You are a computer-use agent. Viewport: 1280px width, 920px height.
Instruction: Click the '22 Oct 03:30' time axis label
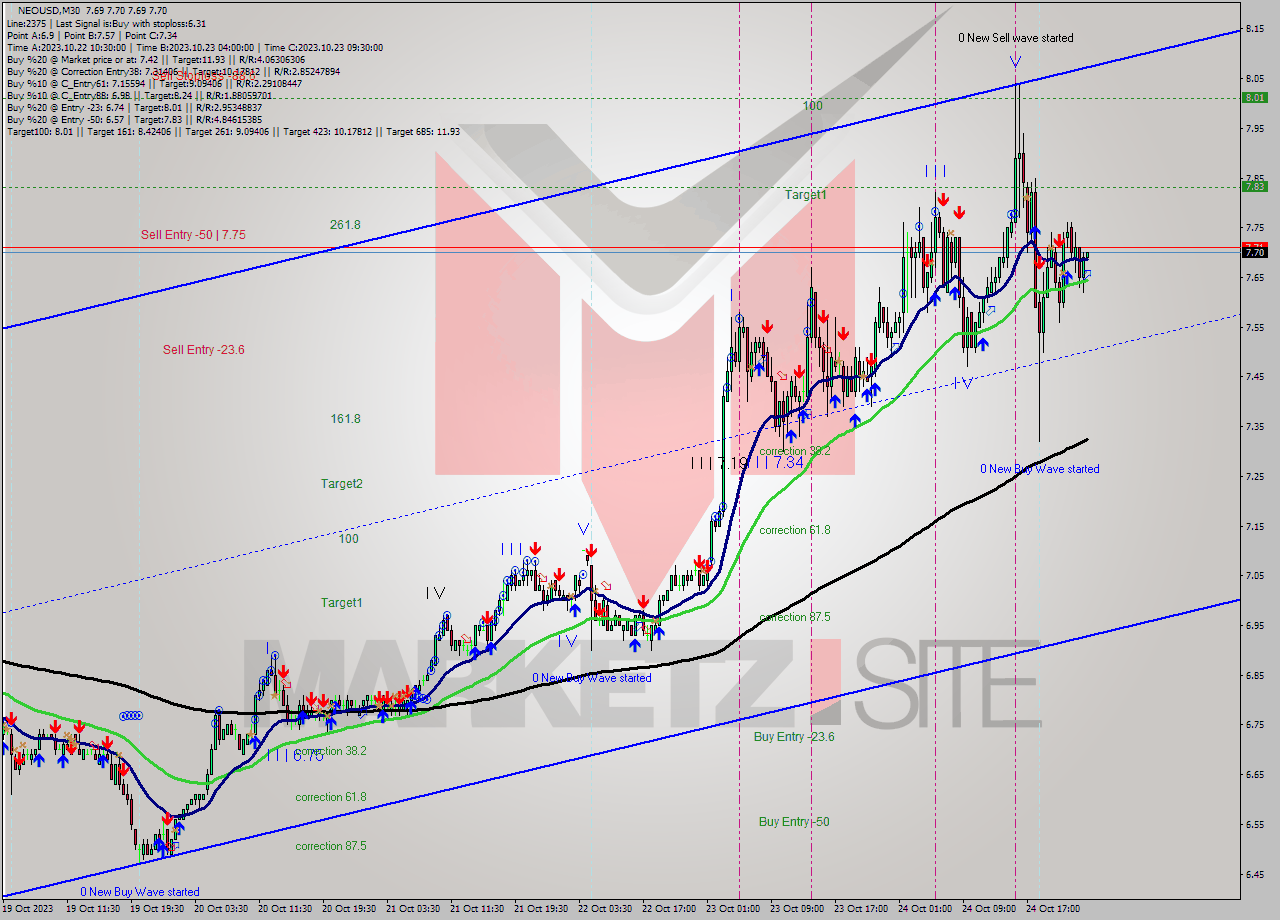pos(605,909)
